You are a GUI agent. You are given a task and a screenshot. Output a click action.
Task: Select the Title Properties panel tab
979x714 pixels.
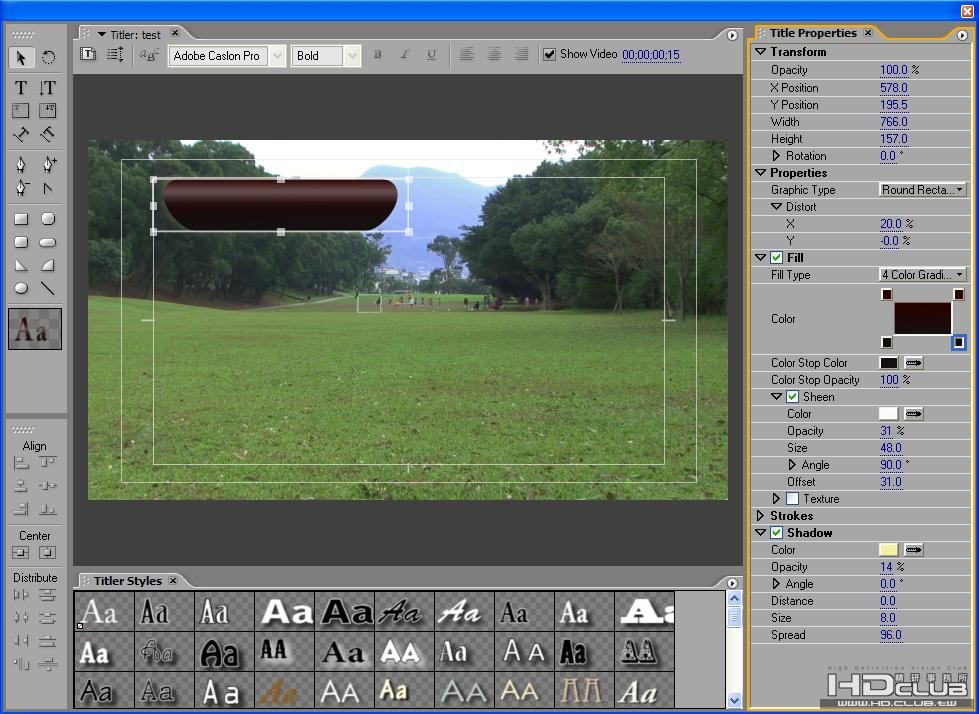tap(812, 33)
